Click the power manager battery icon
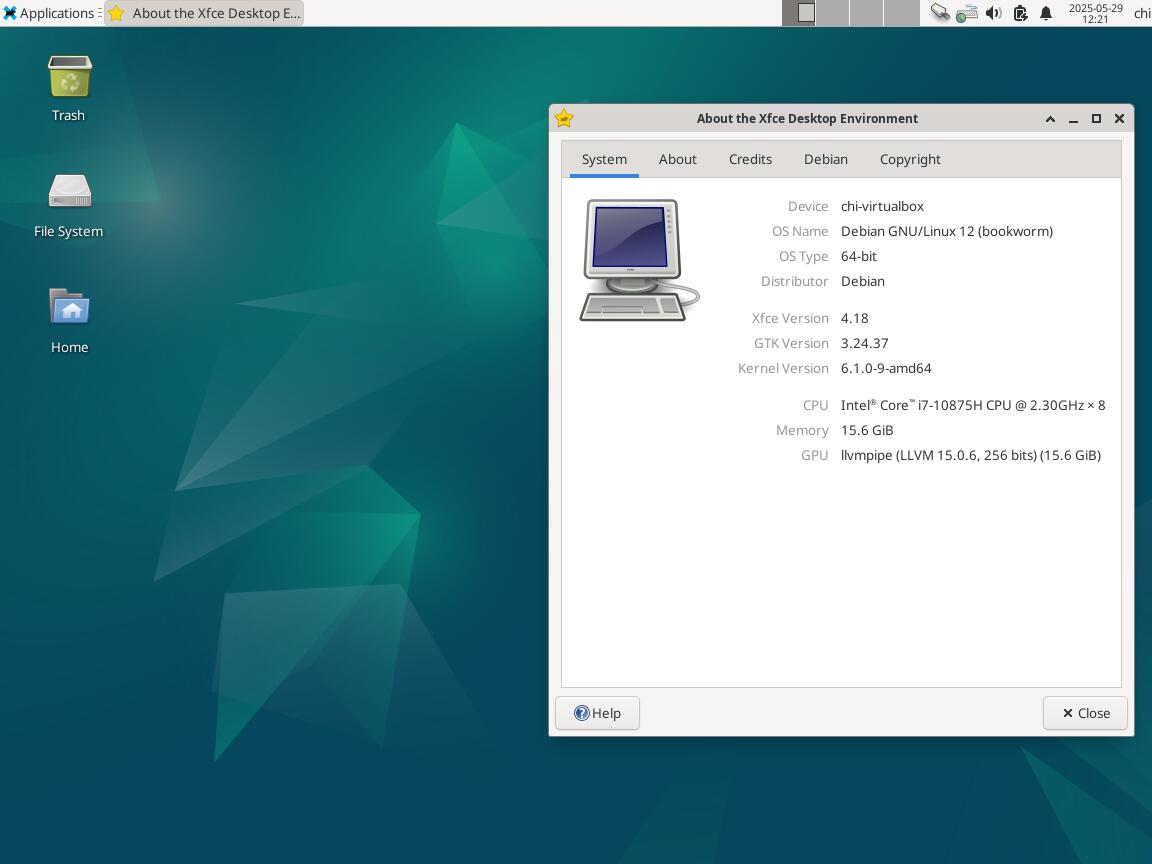Screen dimensions: 1152x864 tap(1020, 13)
